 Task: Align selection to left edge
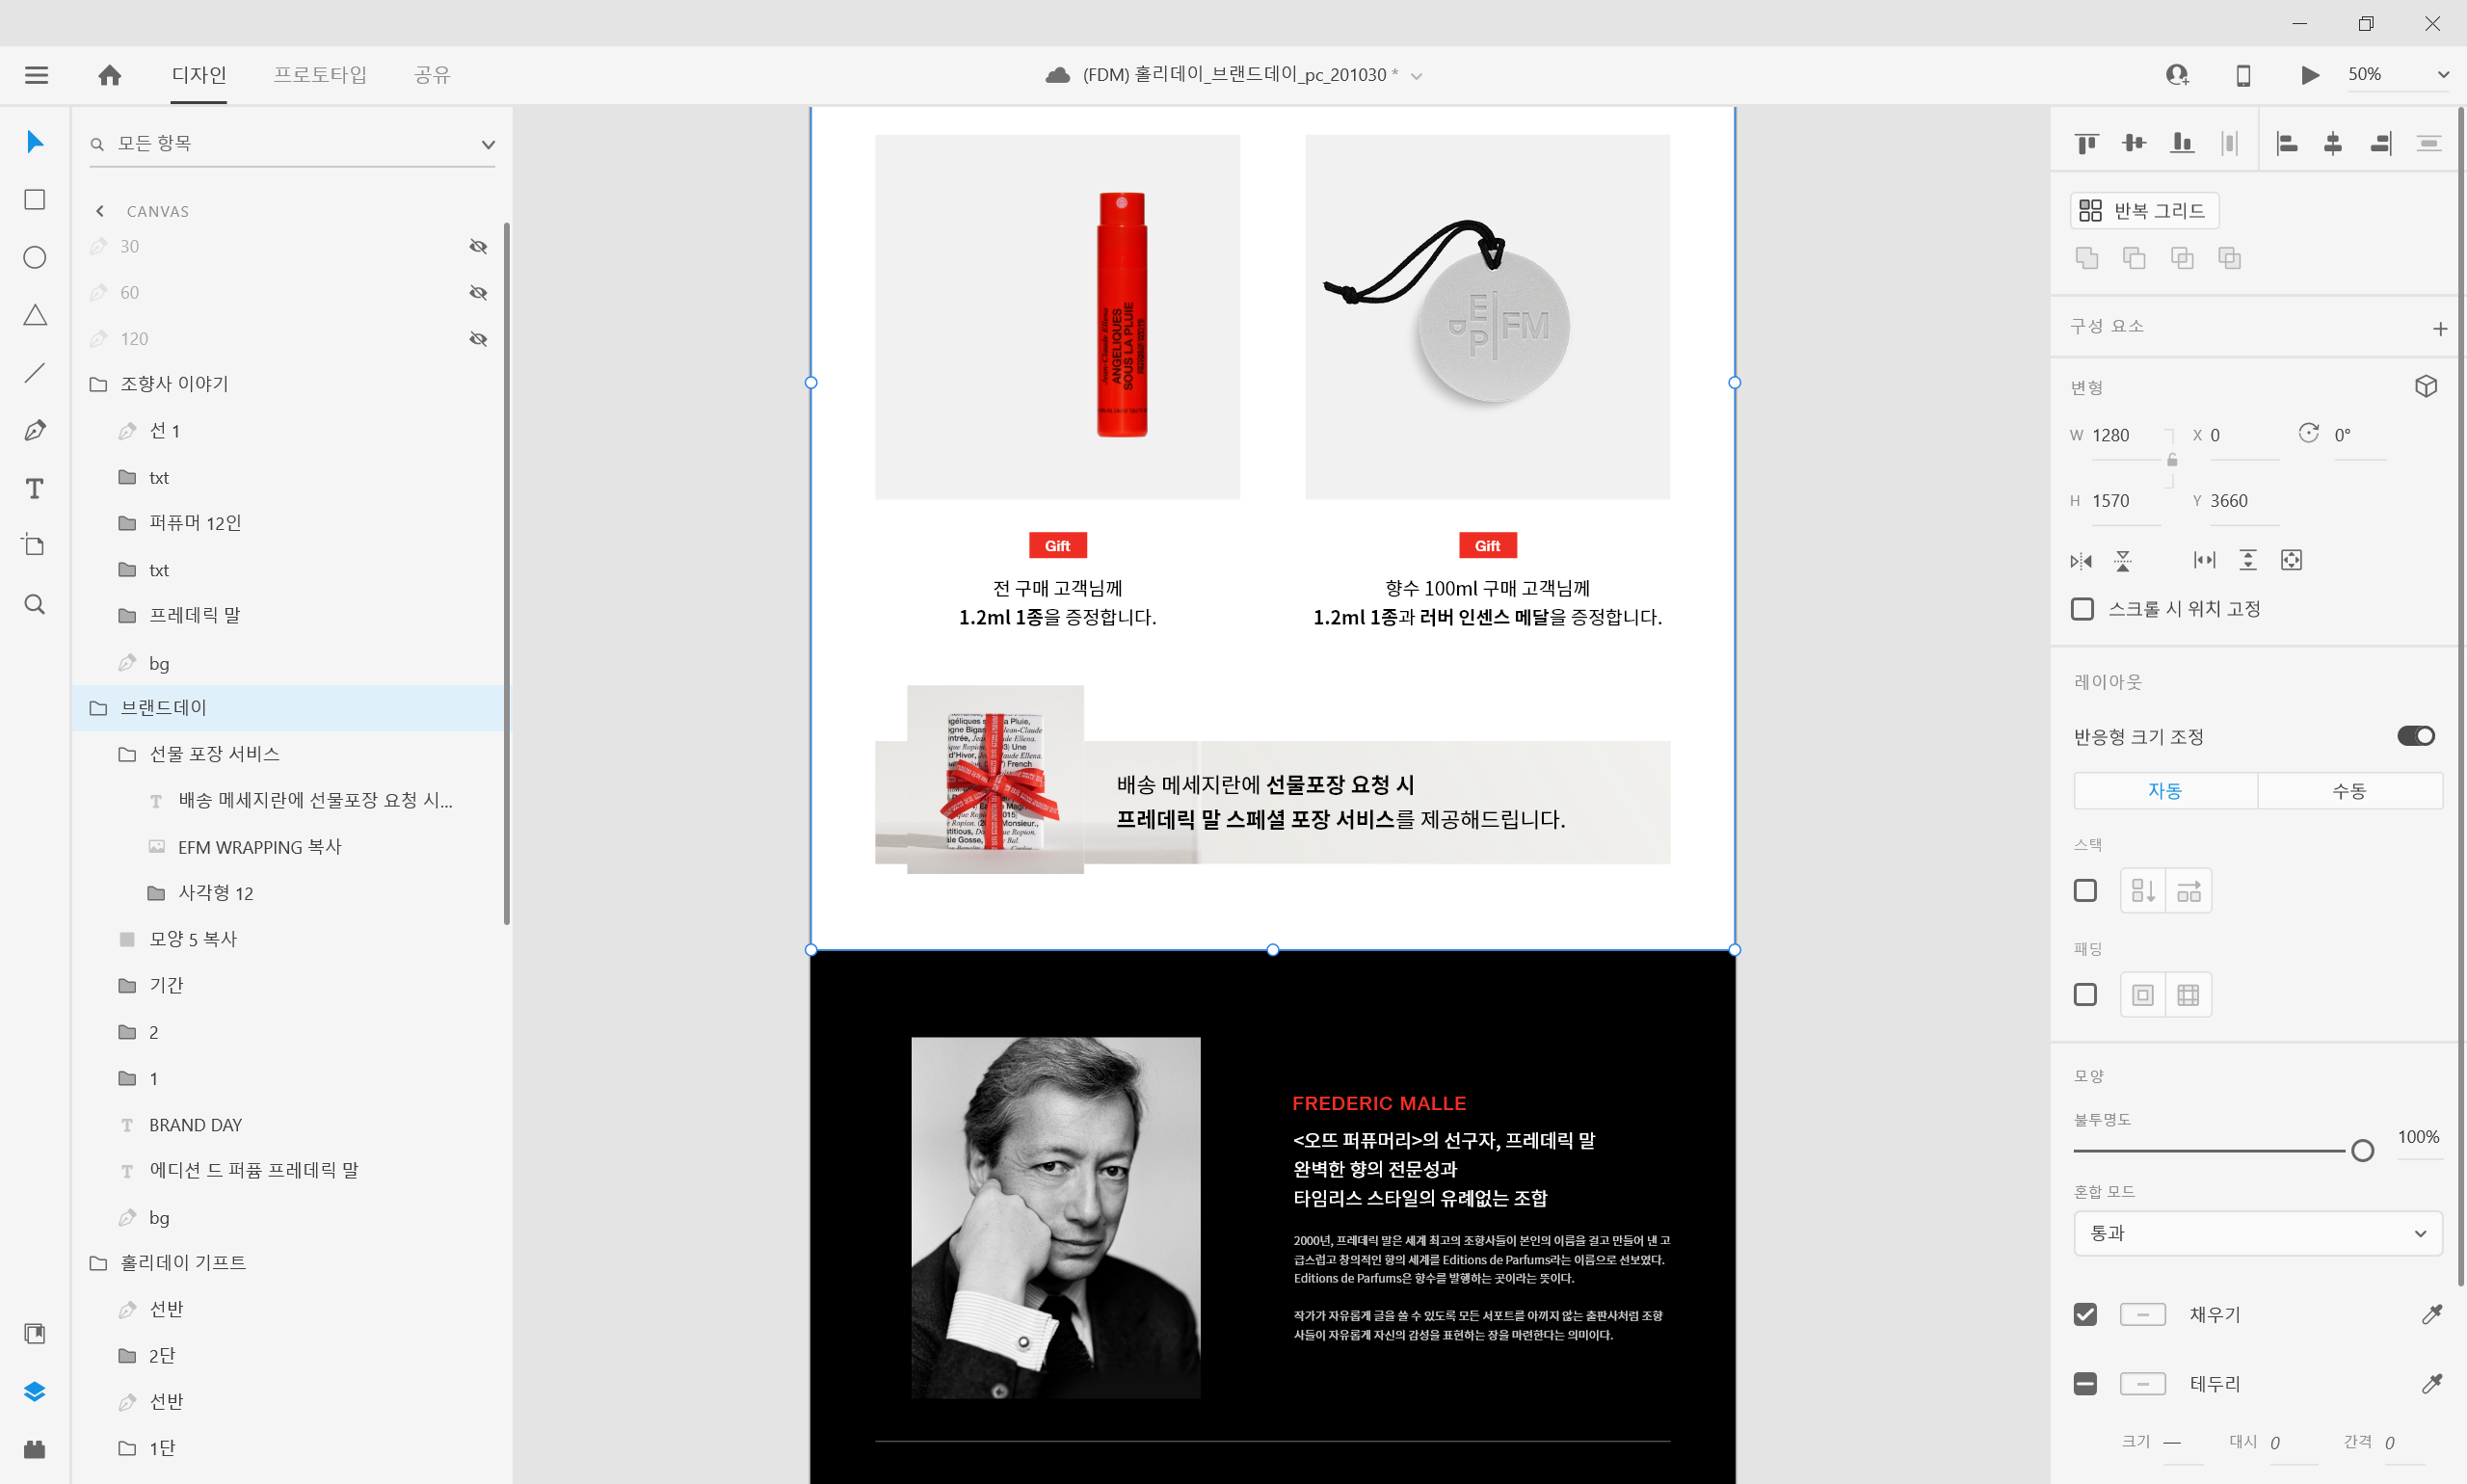pyautogui.click(x=2287, y=144)
